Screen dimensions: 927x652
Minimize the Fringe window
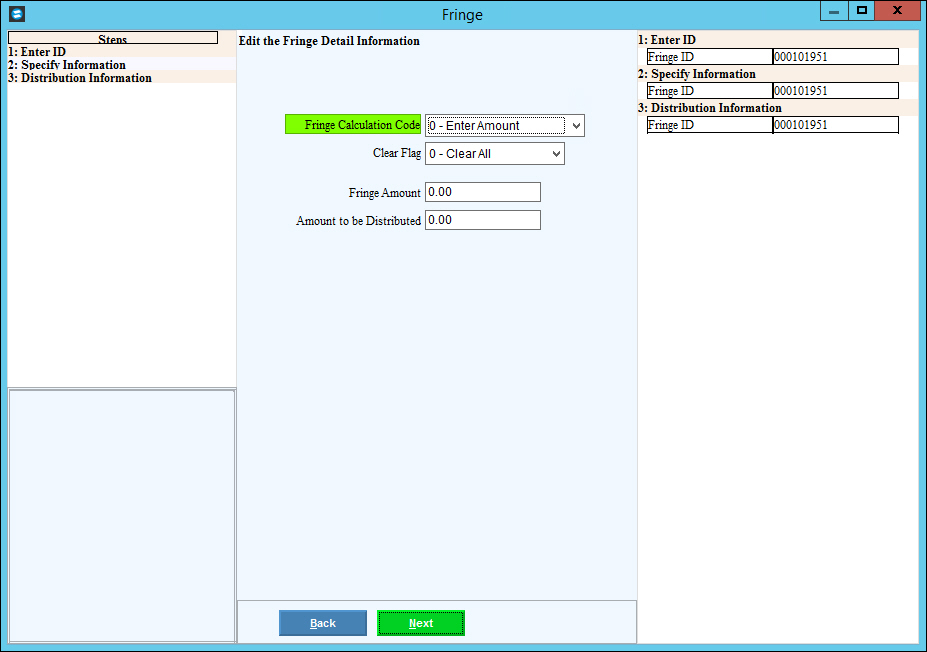(834, 11)
